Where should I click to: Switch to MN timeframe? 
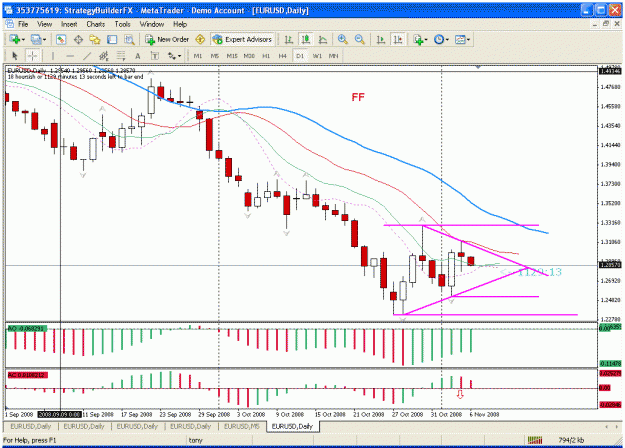tap(333, 56)
